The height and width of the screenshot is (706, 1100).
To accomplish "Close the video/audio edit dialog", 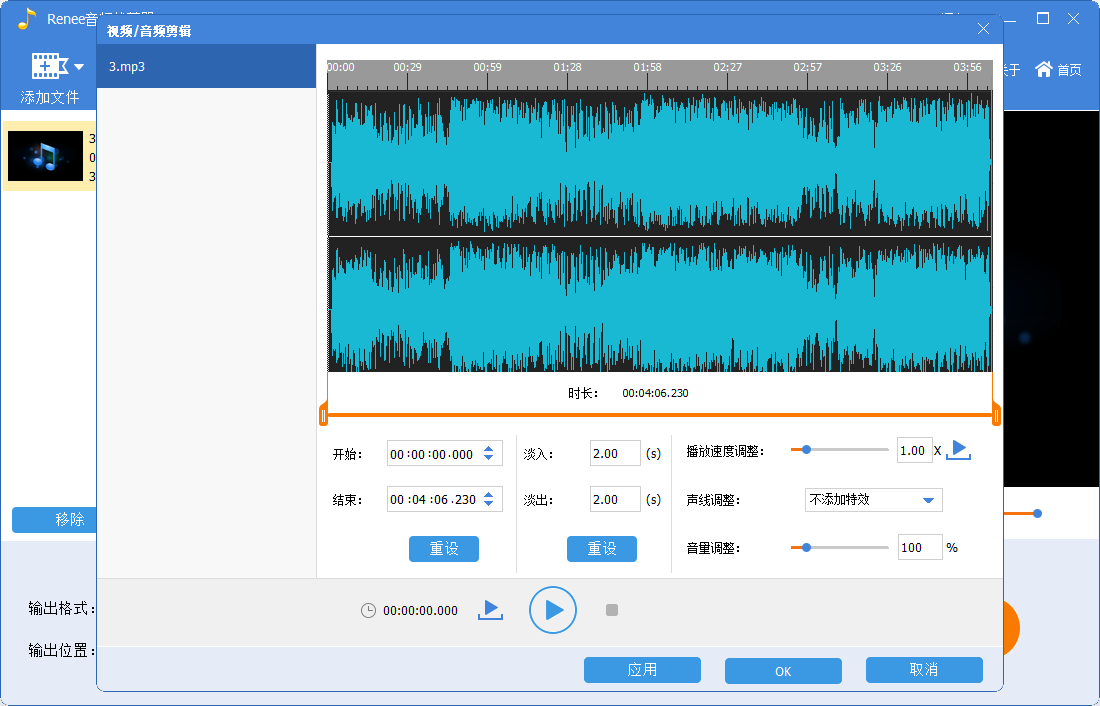I will pos(983,29).
